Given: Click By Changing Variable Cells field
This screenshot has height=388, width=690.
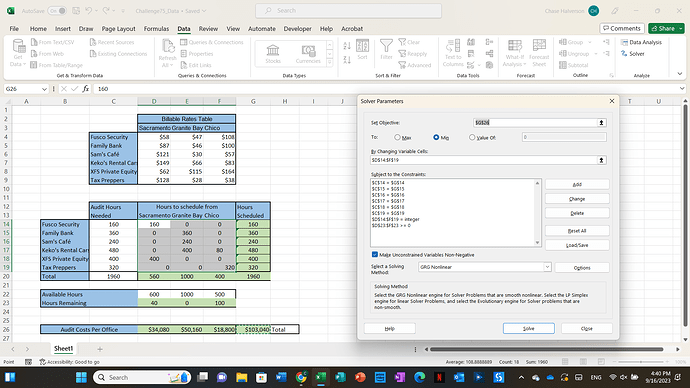Looking at the screenshot, I should pyautogui.click(x=484, y=160).
